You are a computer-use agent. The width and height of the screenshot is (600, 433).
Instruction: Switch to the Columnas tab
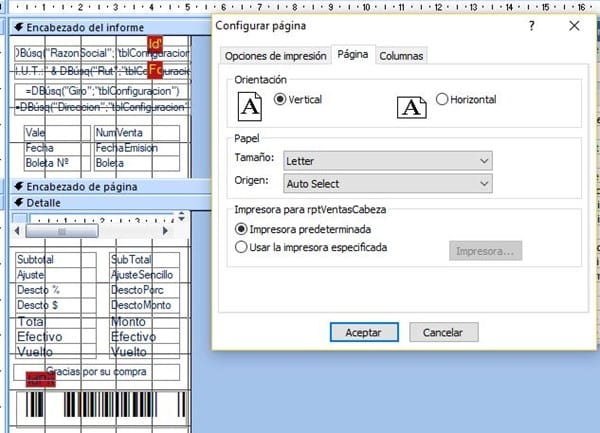(401, 56)
